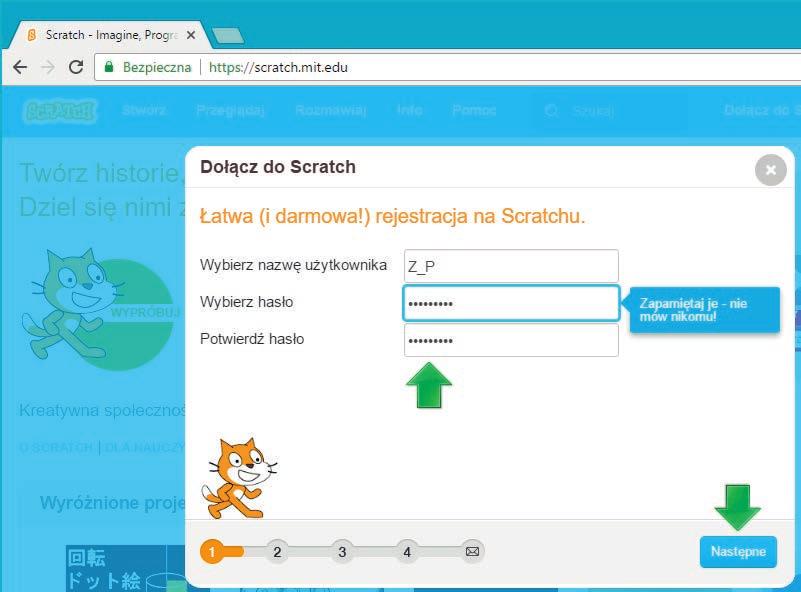This screenshot has height=592, width=801.
Task: Click step 3 in the progress indicator
Action: (x=342, y=552)
